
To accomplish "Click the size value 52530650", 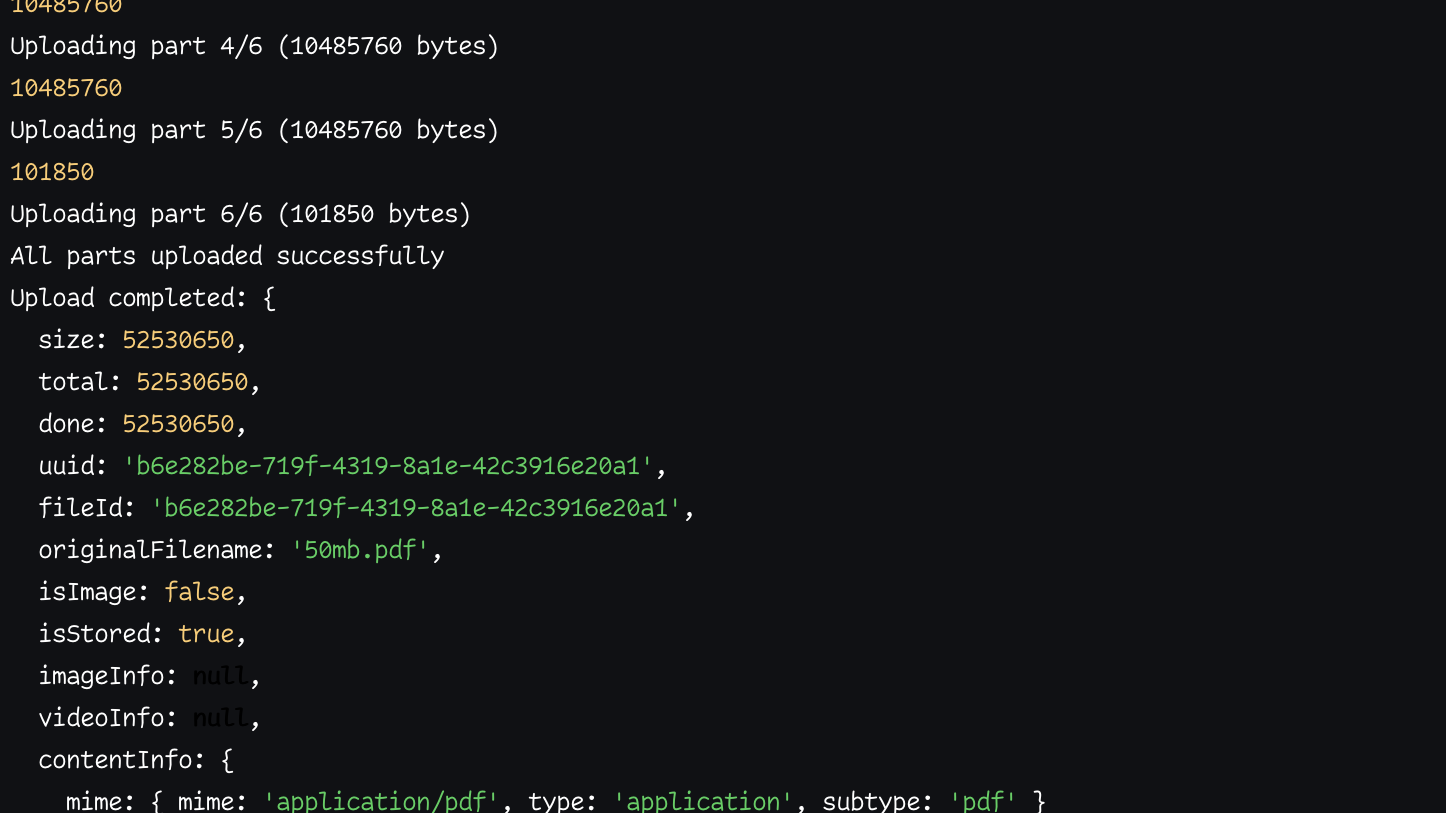I will coord(178,340).
